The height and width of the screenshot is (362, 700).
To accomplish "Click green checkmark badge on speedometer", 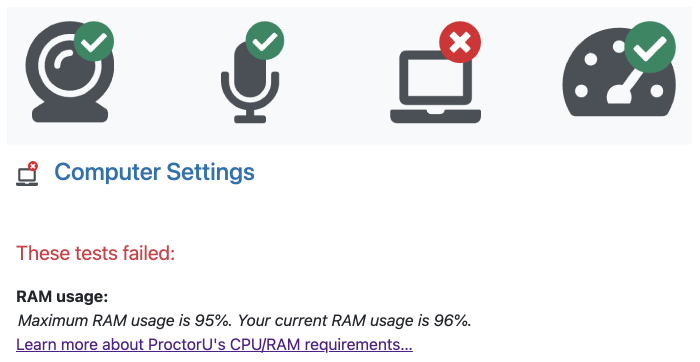I will coord(650,47).
